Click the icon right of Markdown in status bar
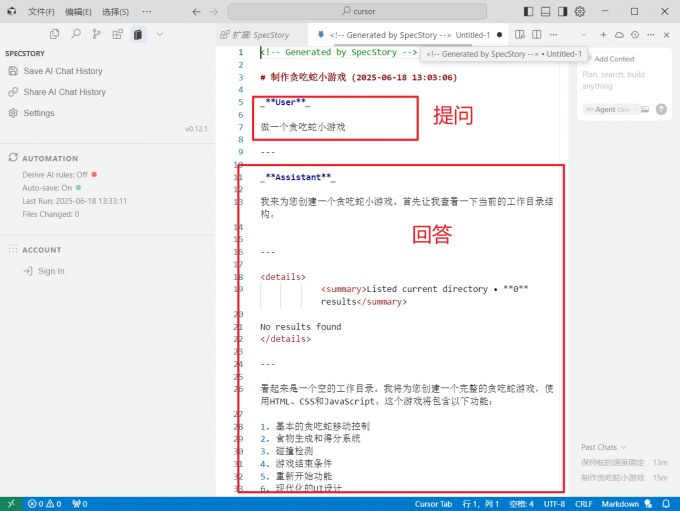Image resolution: width=680 pixels, height=511 pixels. 648,504
